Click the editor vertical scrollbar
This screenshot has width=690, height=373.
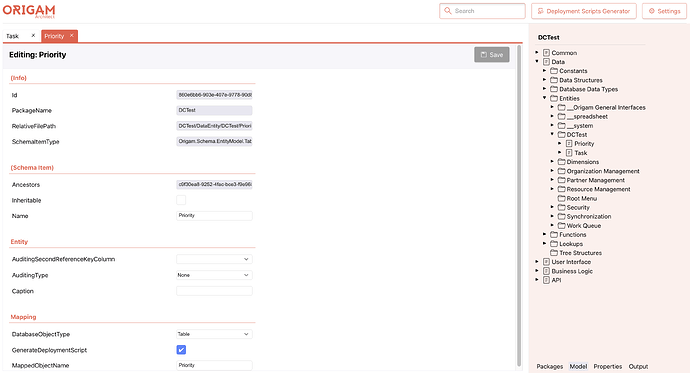coord(519,206)
